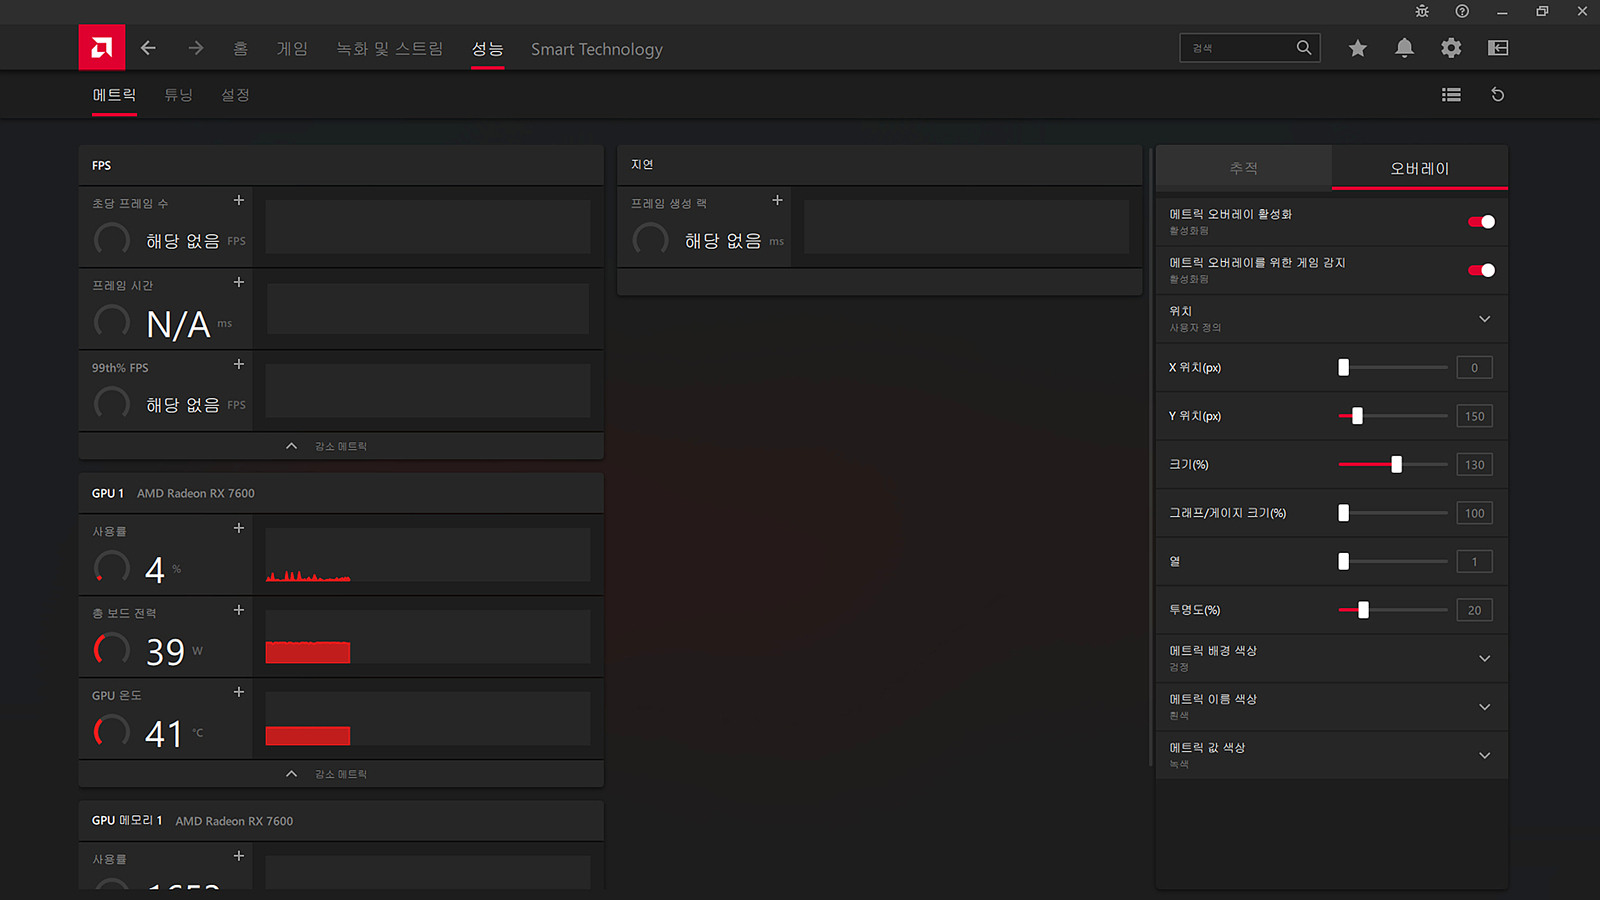This screenshot has height=900, width=1600.
Task: Select the 추적 panel tab
Action: 1243,168
